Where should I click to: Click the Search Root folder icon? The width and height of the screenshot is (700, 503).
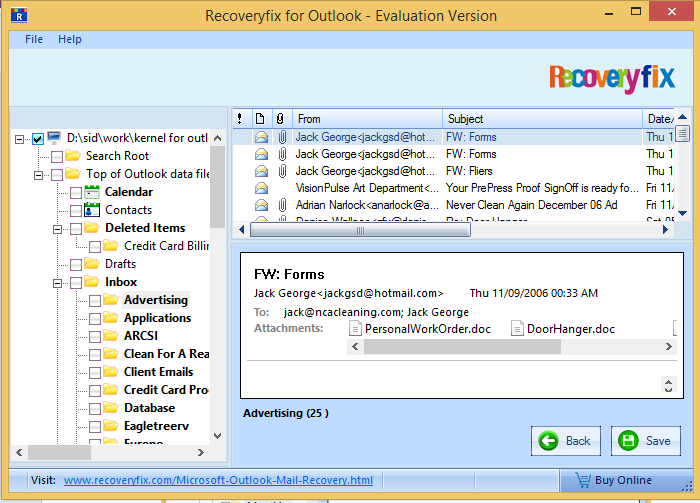tap(73, 156)
